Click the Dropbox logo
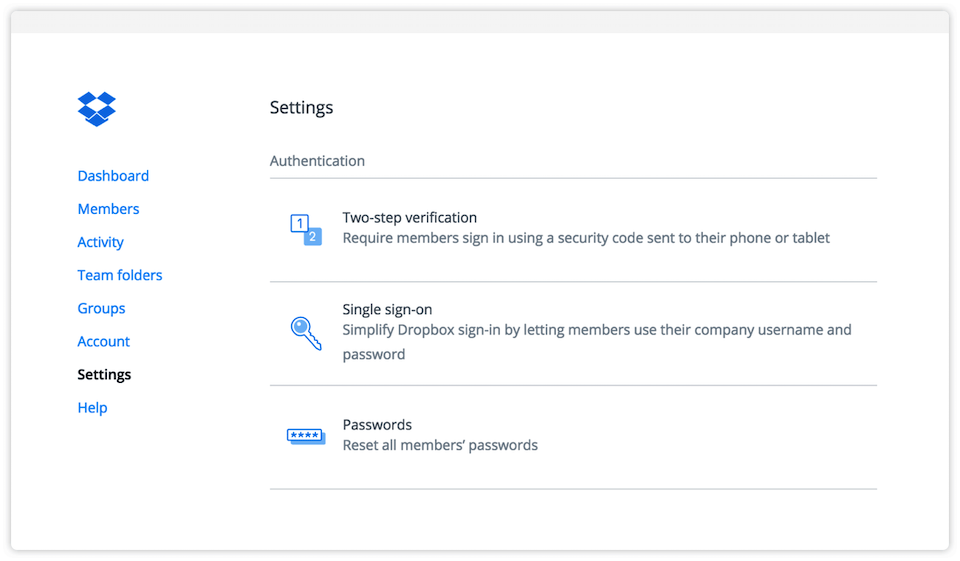960x561 pixels. click(97, 108)
